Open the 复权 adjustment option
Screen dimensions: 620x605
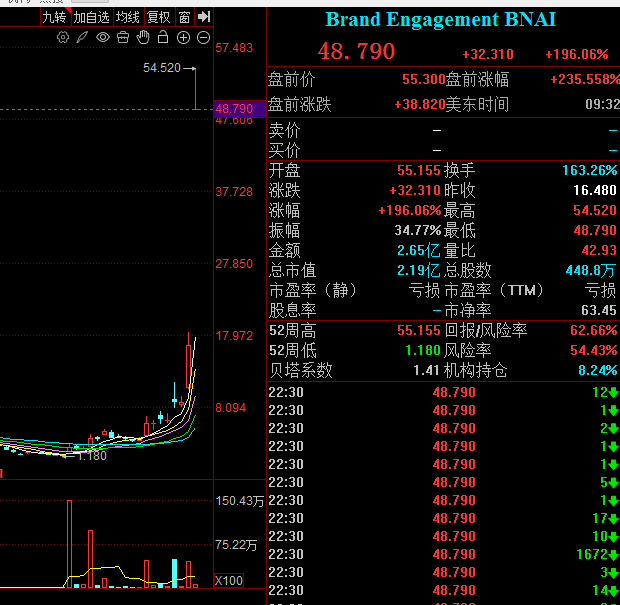158,17
